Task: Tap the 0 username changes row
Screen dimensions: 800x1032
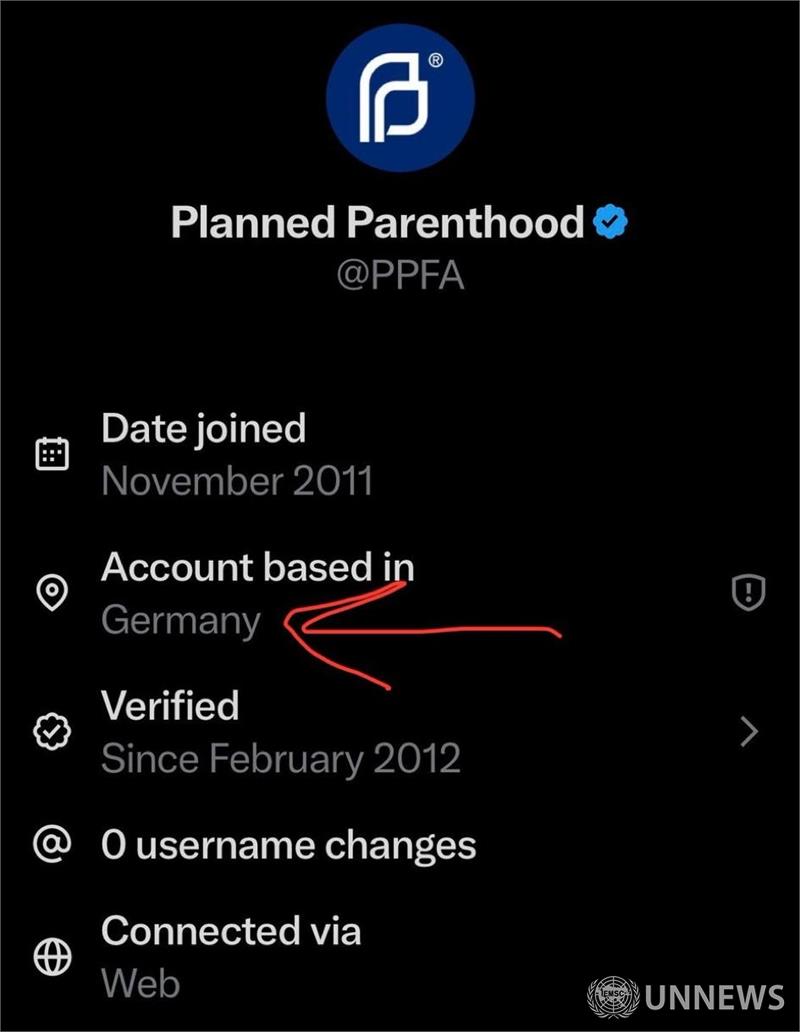Action: pos(288,846)
